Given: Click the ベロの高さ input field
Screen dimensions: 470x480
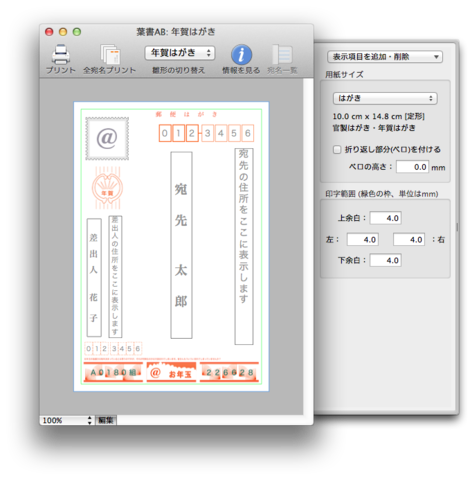Looking at the screenshot, I should pyautogui.click(x=412, y=167).
